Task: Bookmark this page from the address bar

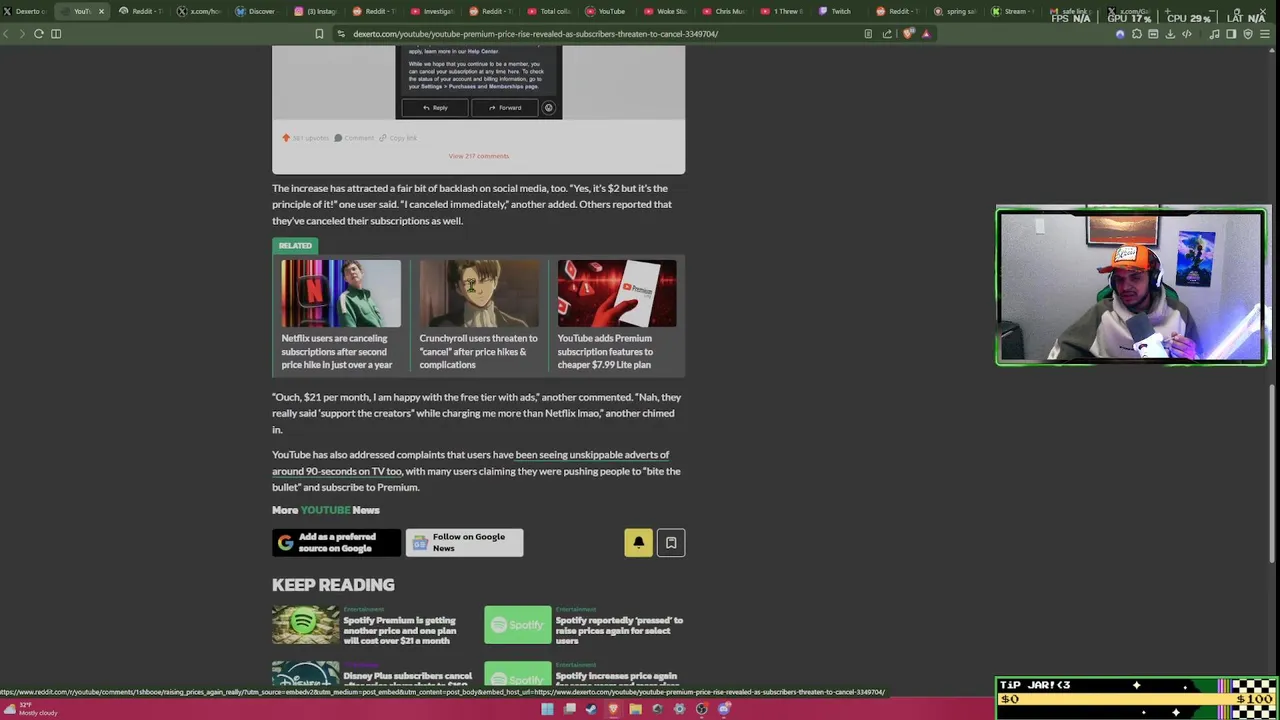Action: coord(319,34)
